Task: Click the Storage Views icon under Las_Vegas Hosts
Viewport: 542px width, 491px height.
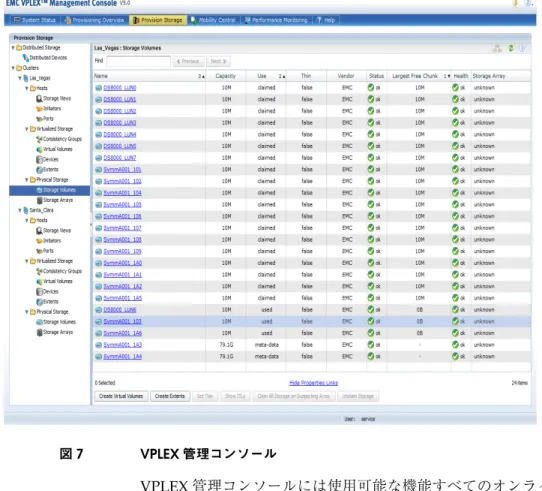Action: point(39,99)
